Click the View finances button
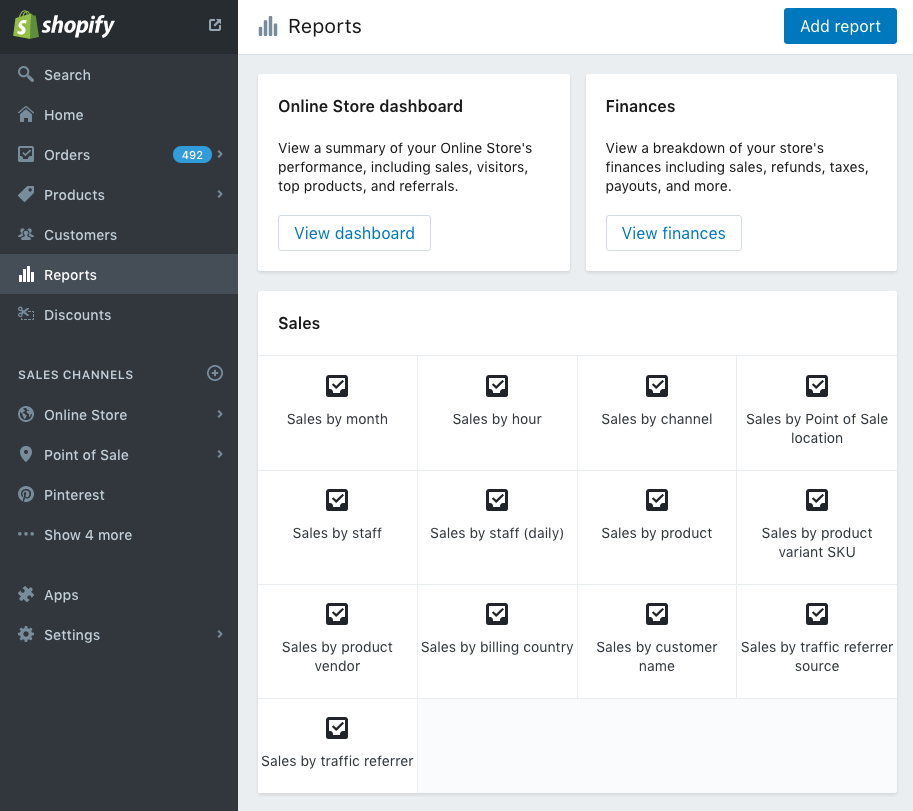 [673, 233]
